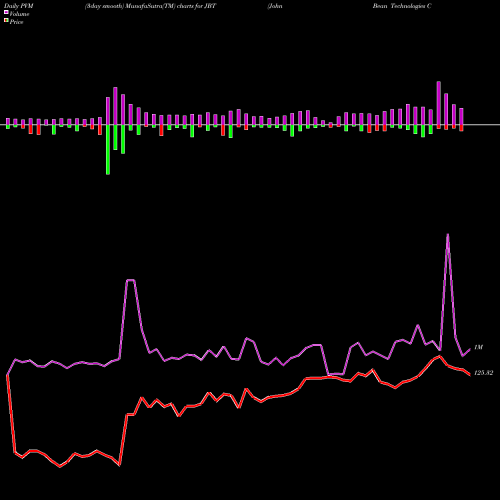The image size is (500, 500).
Task: Click the Price legend color swatch
Action: coord(6,21)
